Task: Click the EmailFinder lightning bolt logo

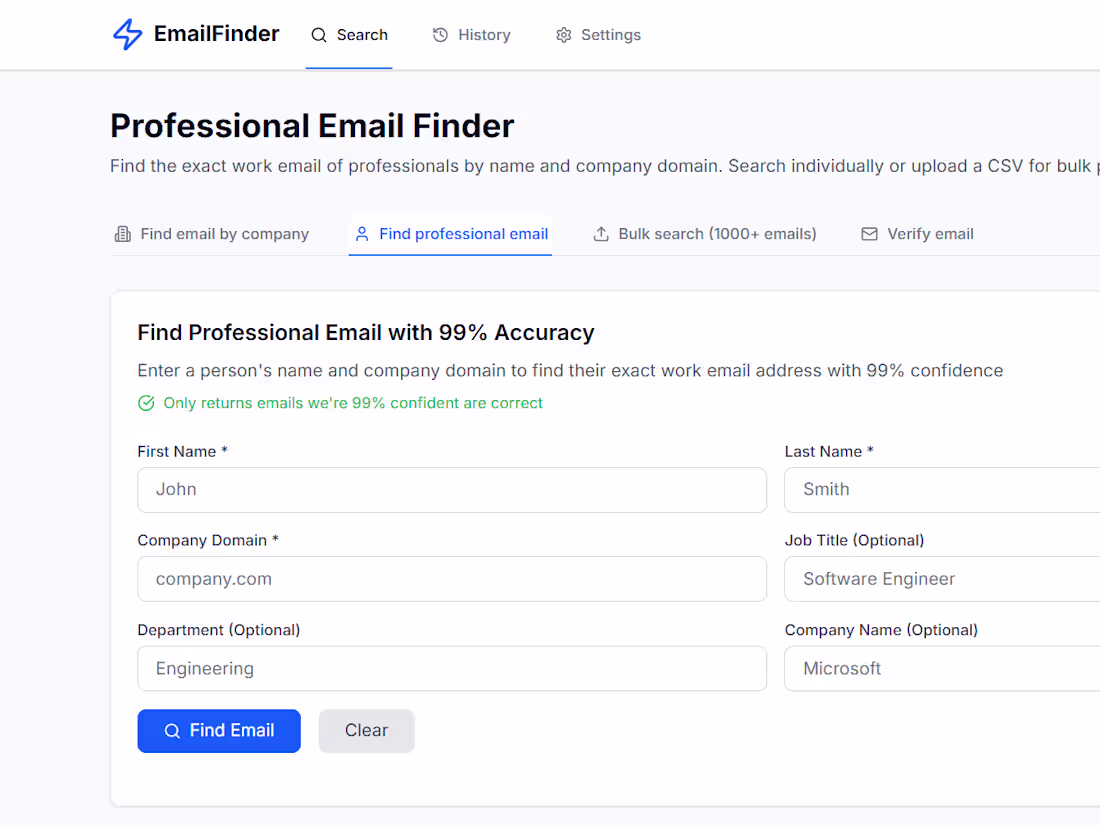Action: (x=128, y=34)
